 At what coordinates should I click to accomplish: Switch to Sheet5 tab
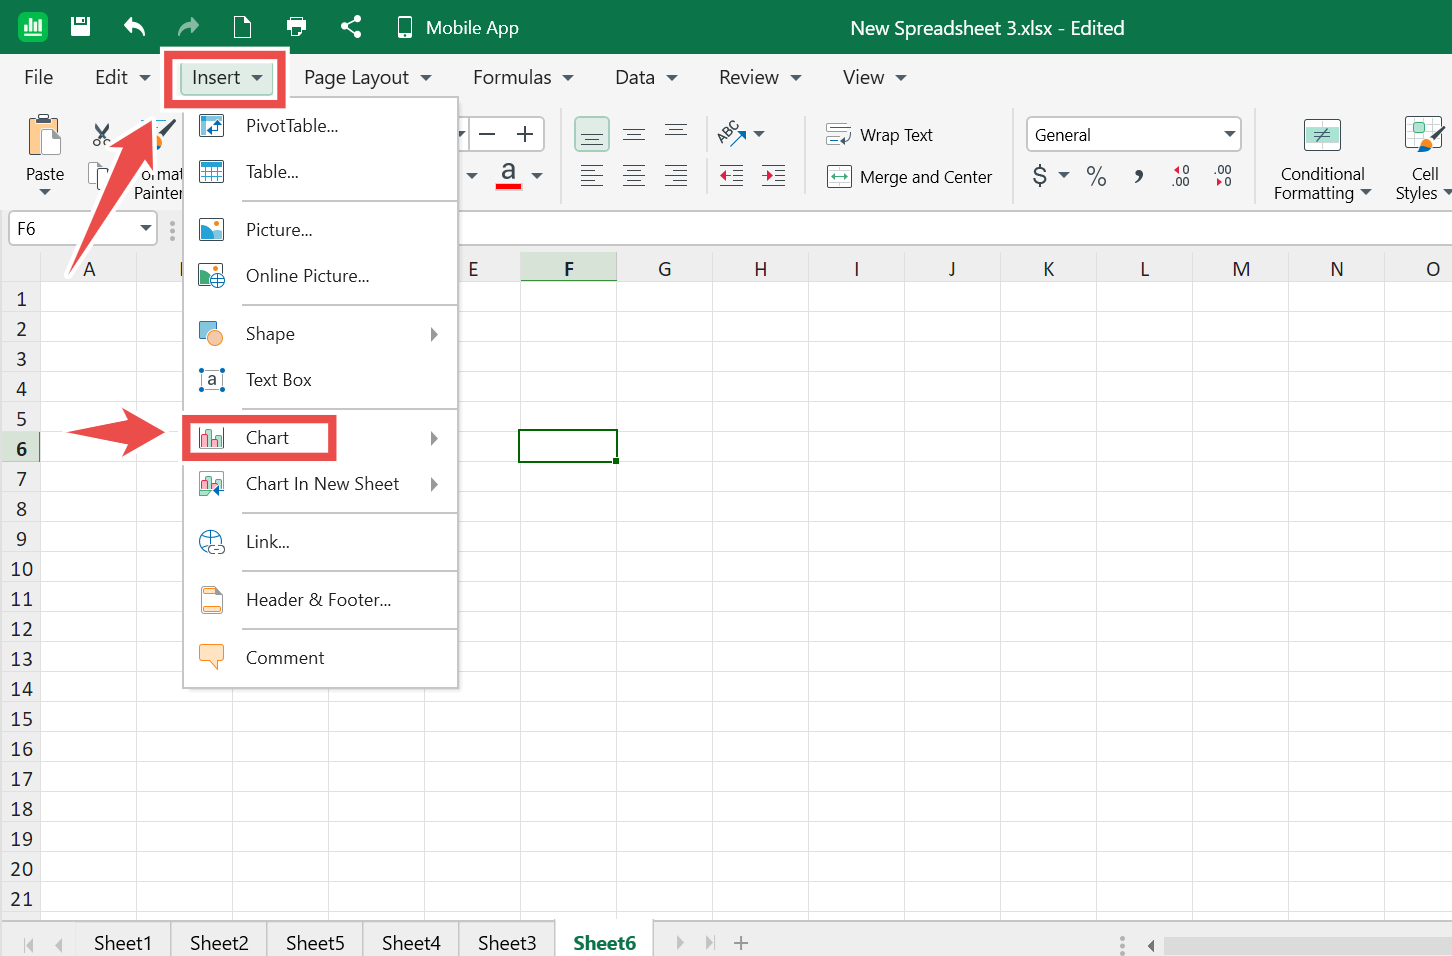coord(315,942)
